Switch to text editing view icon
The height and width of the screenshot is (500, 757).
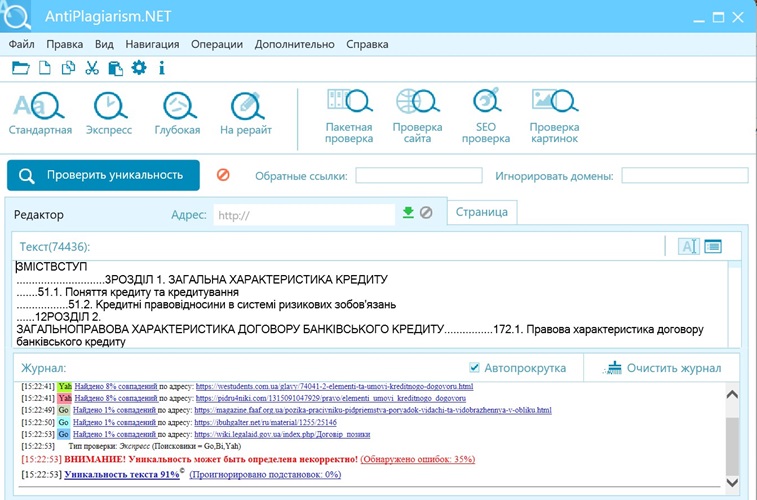click(x=689, y=246)
